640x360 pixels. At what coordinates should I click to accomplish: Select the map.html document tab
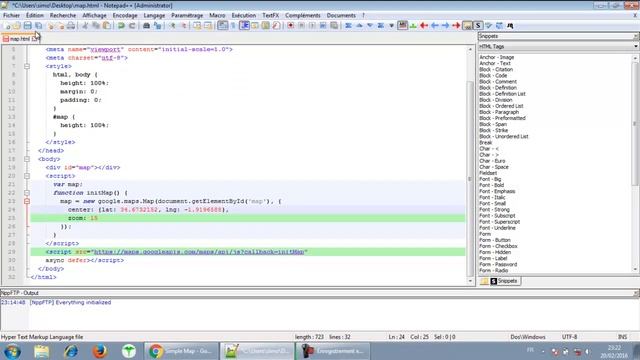20,39
